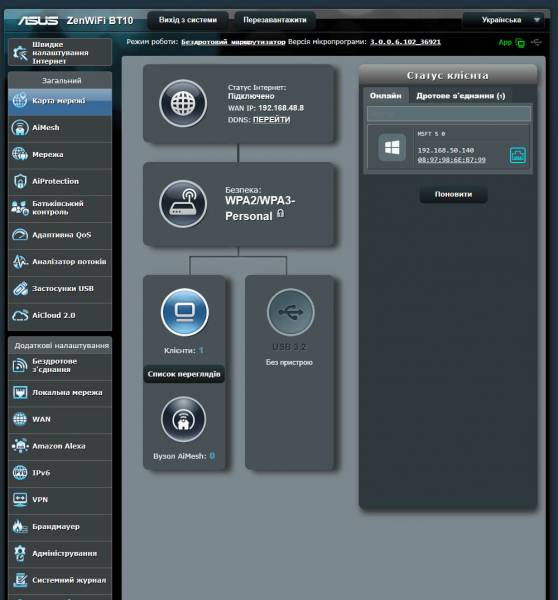Click the Поновити button

coord(454,194)
